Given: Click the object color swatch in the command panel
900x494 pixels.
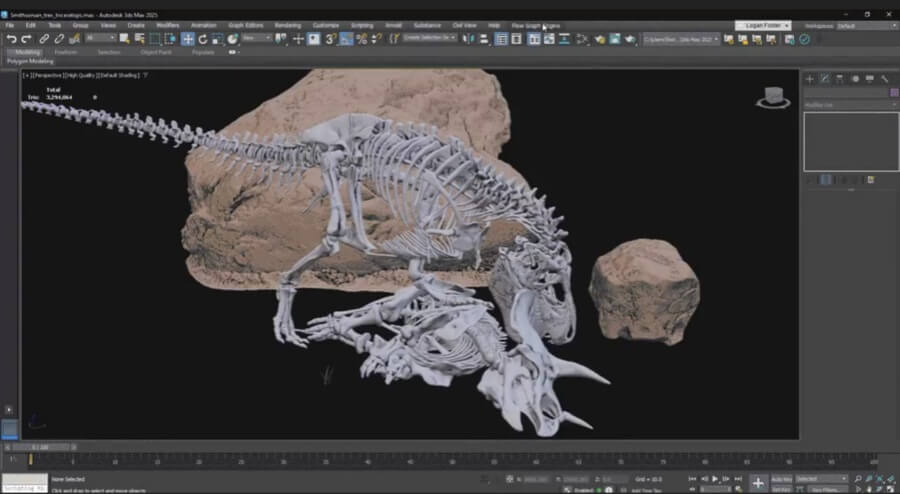Looking at the screenshot, I should [x=894, y=92].
